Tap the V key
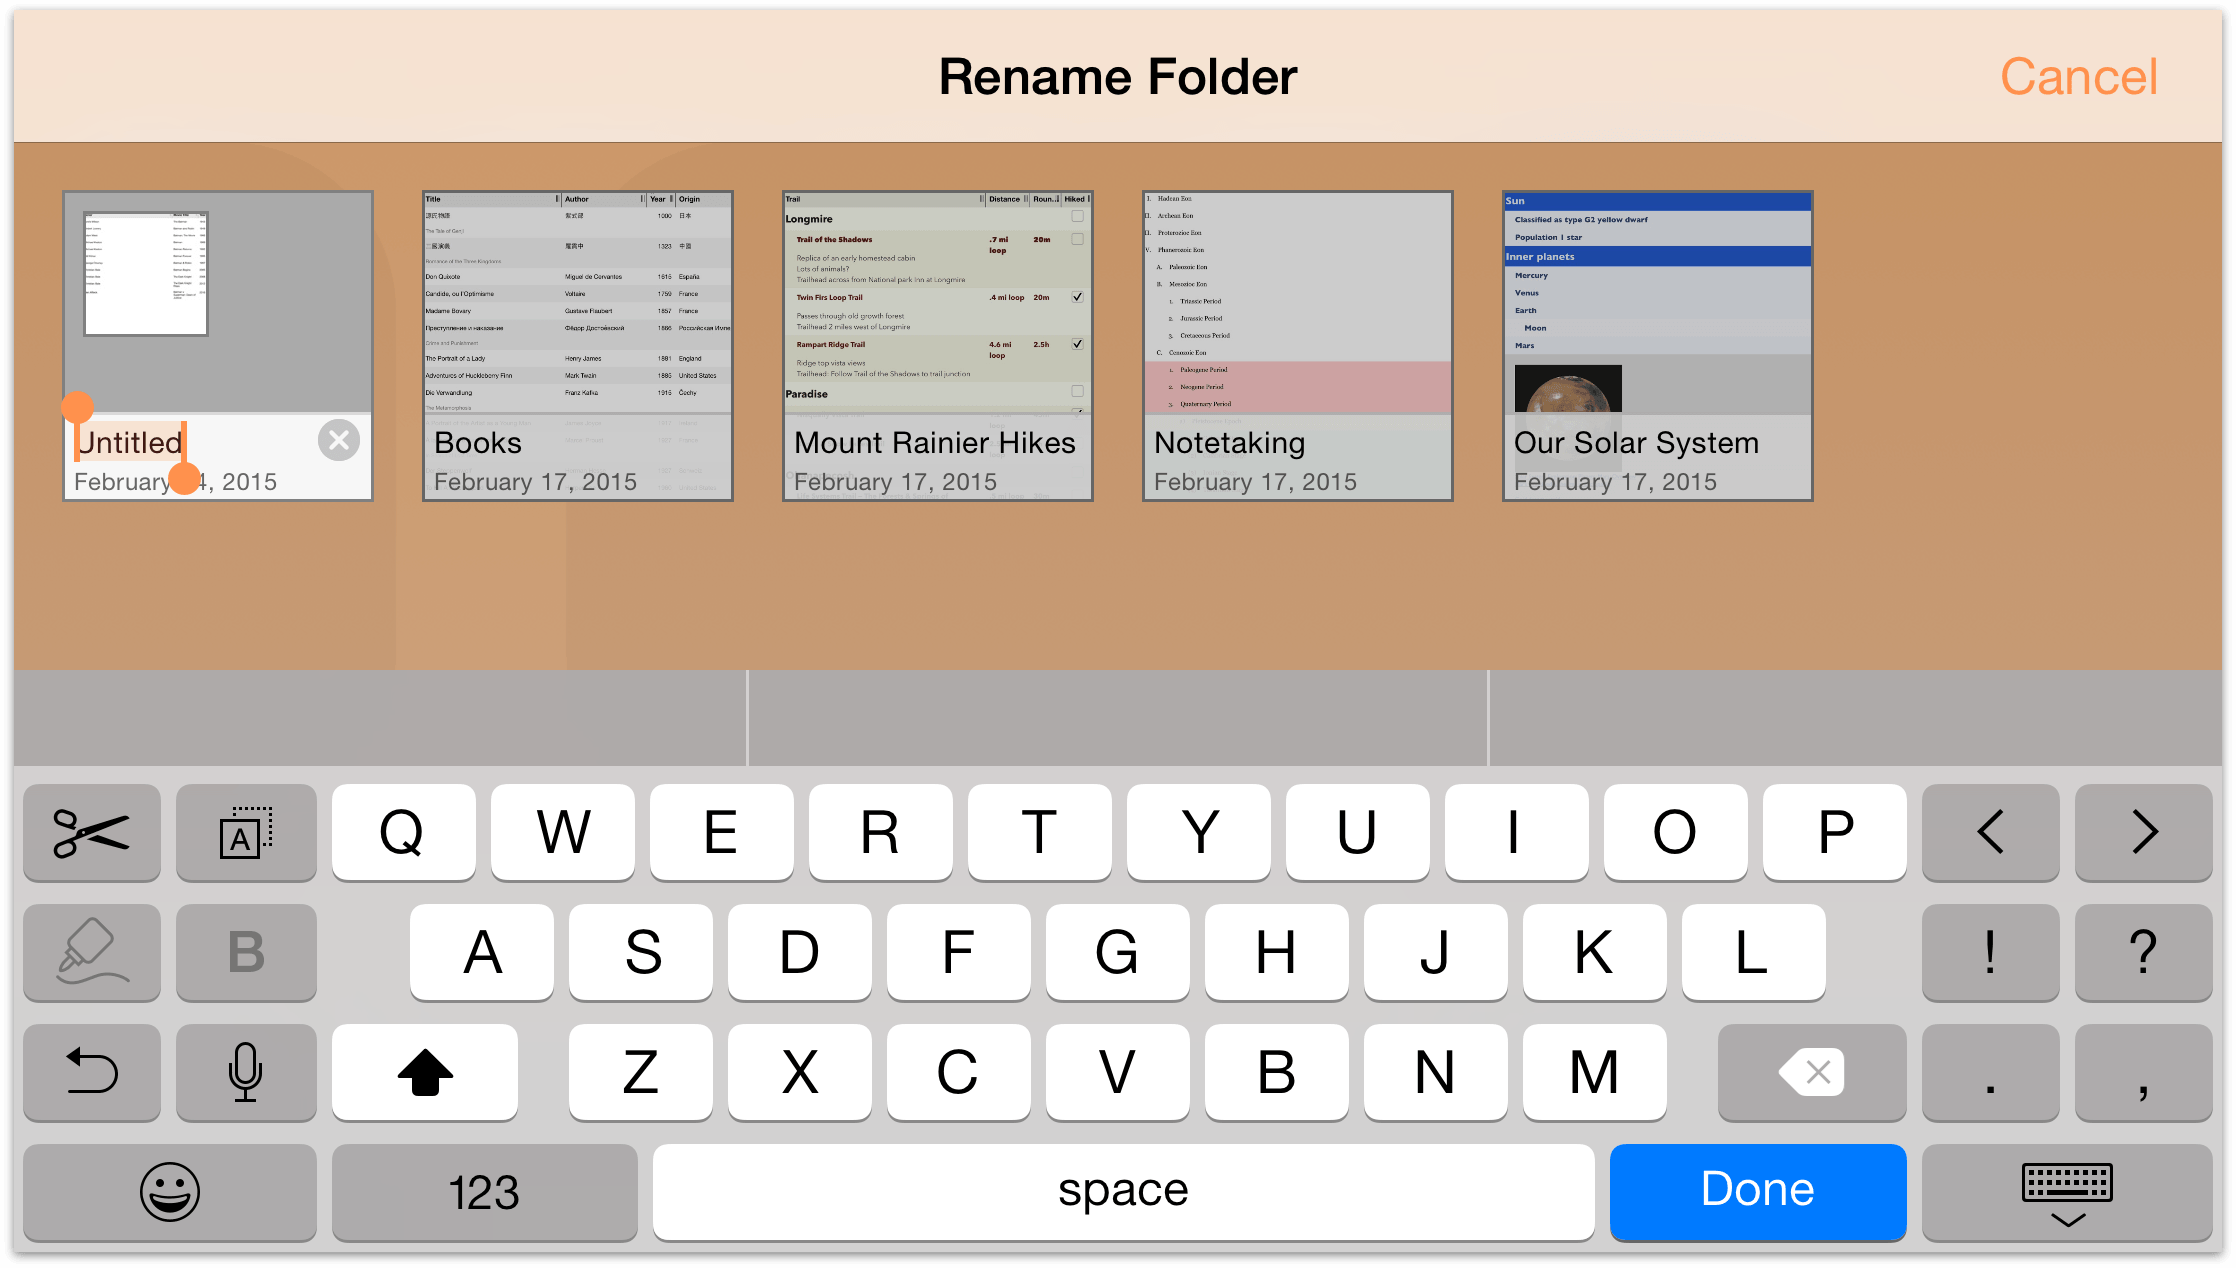The image size is (2236, 1268). tap(1118, 1072)
